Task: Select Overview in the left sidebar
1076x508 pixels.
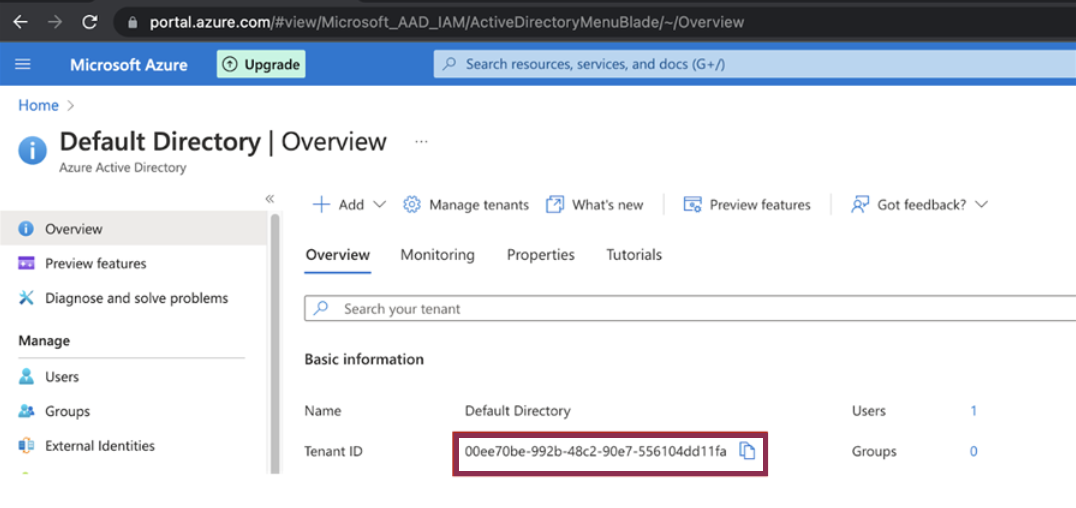Action: (x=133, y=229)
